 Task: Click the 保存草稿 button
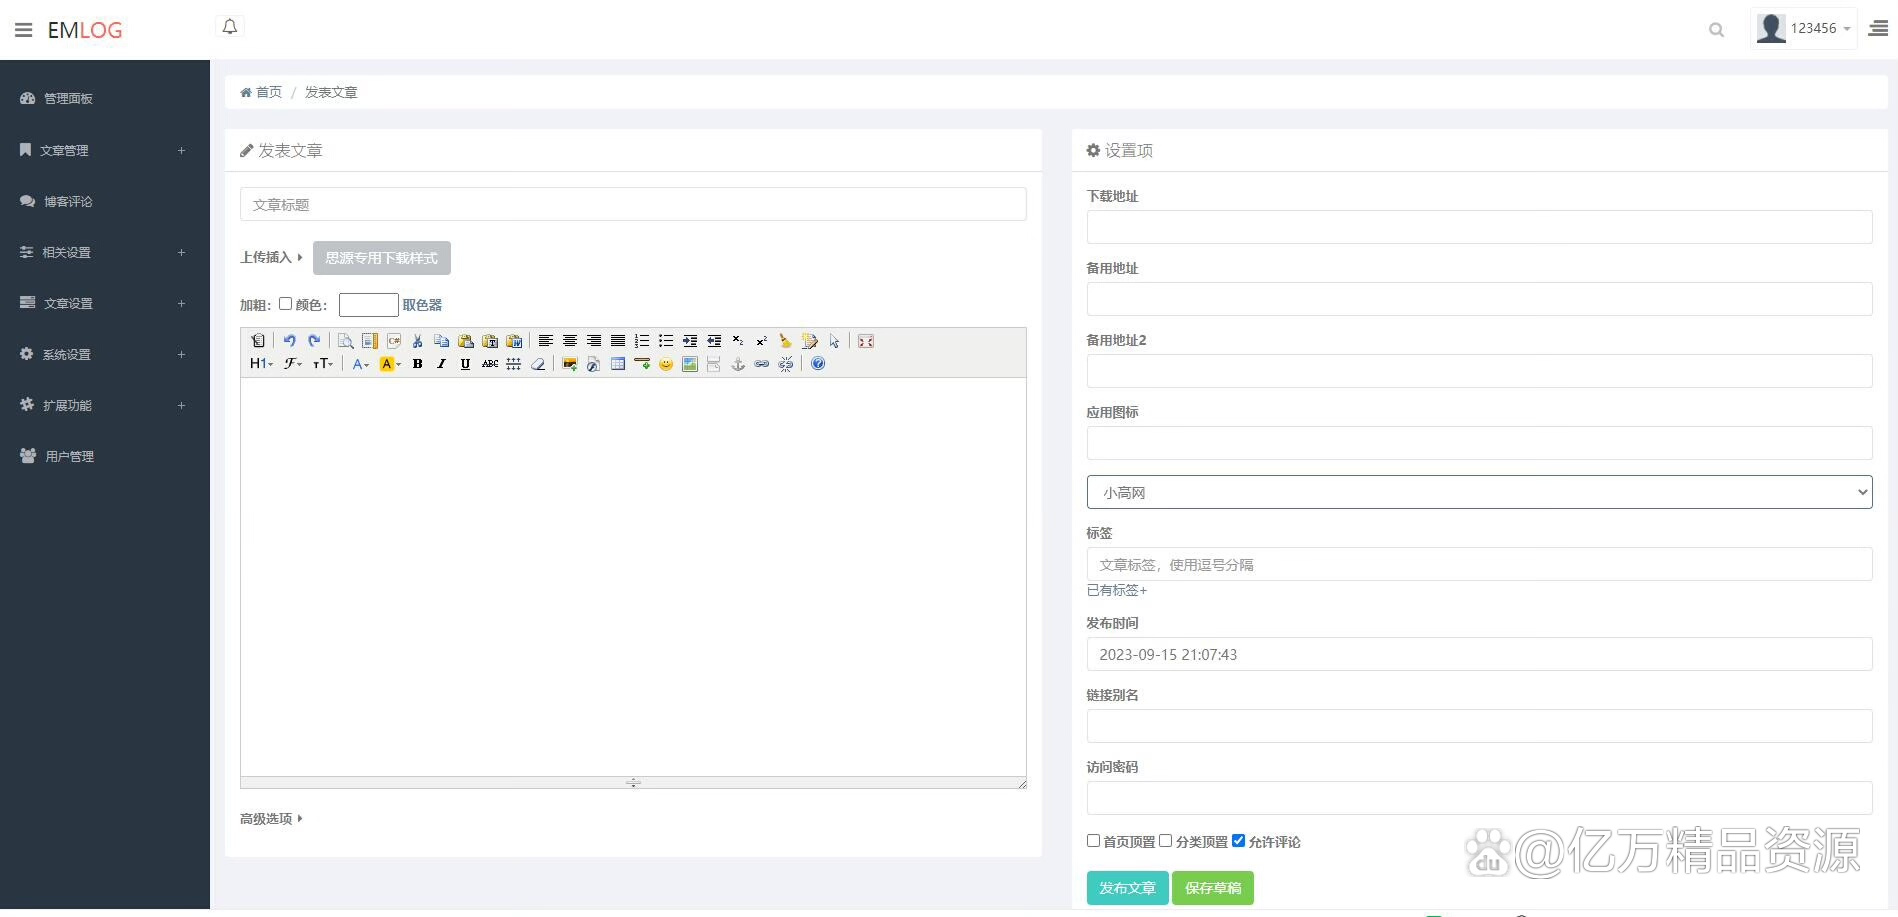(1213, 888)
